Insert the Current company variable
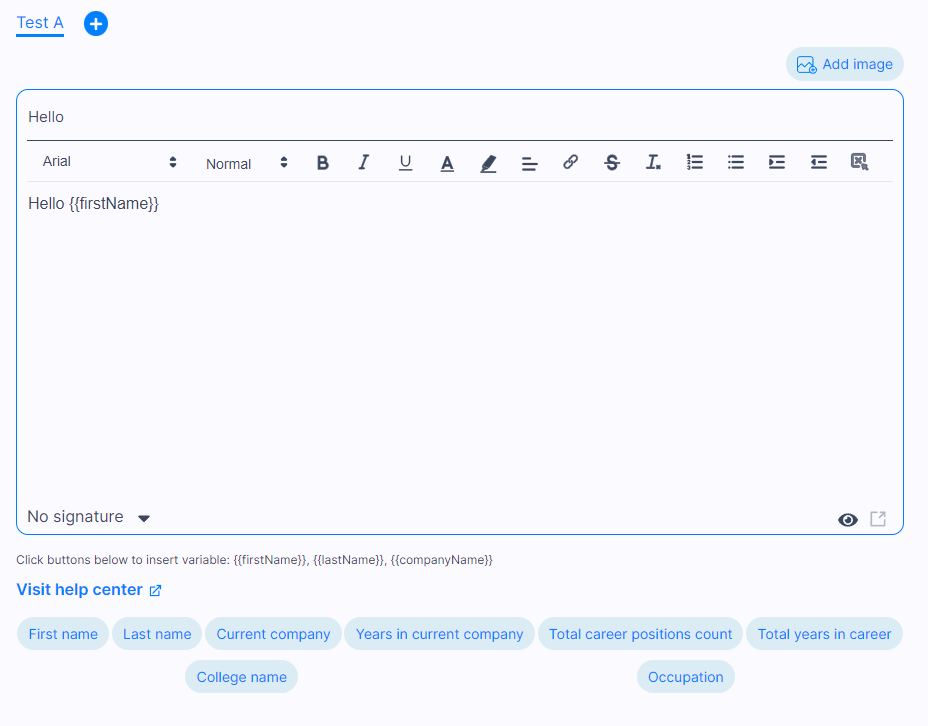 tap(273, 634)
